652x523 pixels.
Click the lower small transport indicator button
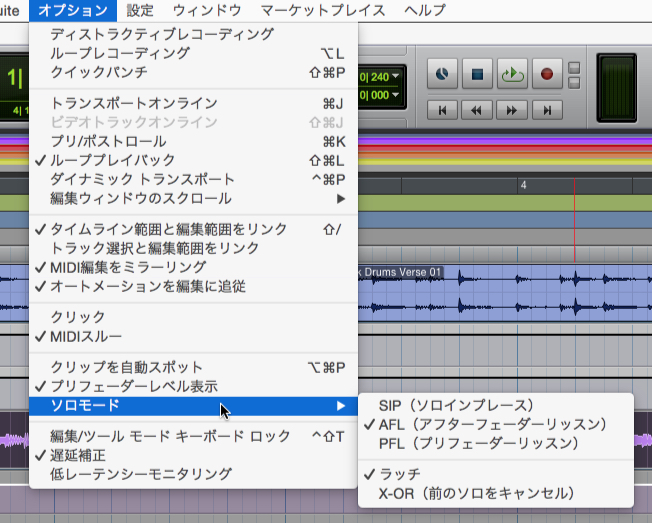tap(574, 83)
